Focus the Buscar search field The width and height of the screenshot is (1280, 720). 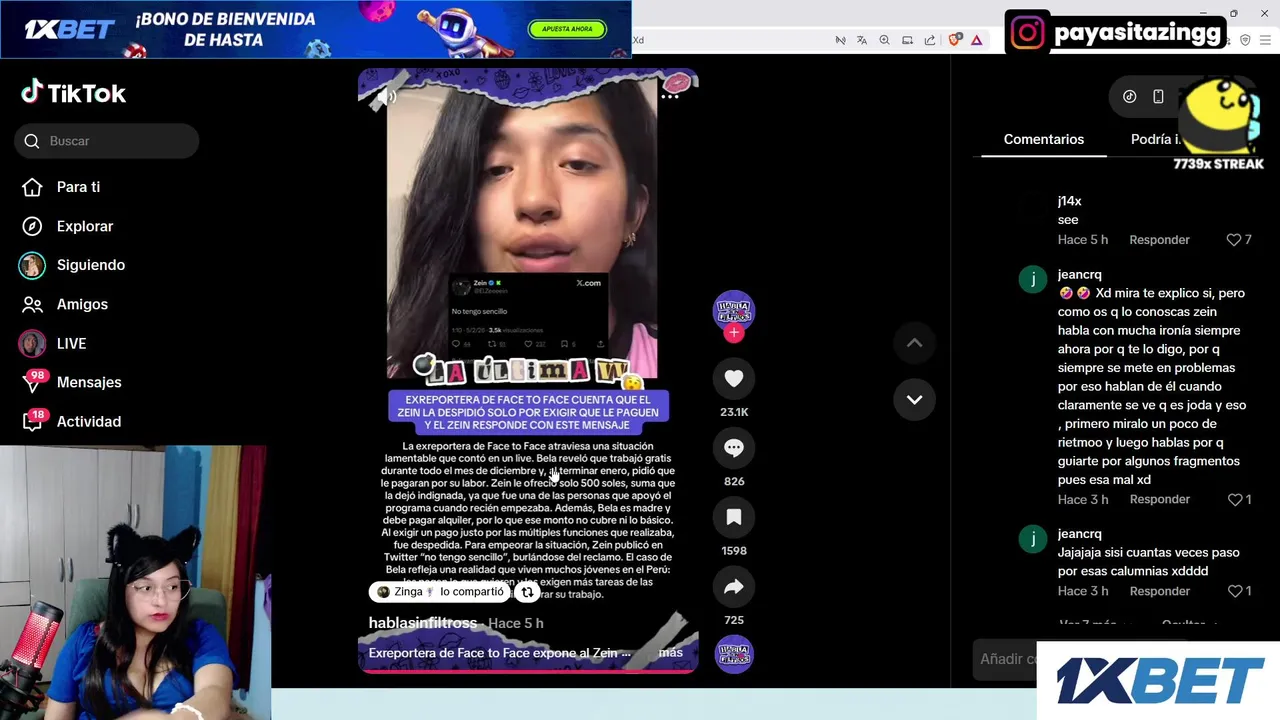107,141
